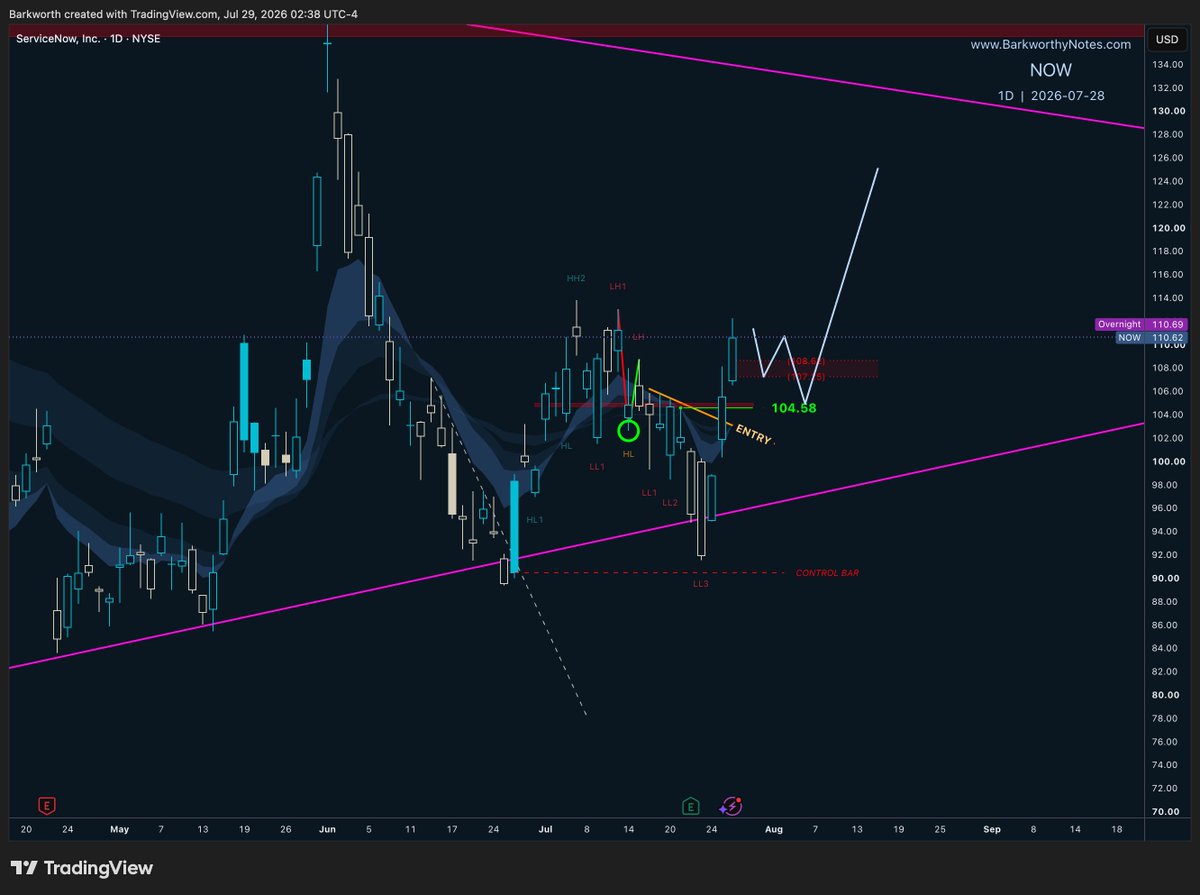Click the Overnight 110.69 price label
The width and height of the screenshot is (1200, 895).
click(1140, 324)
